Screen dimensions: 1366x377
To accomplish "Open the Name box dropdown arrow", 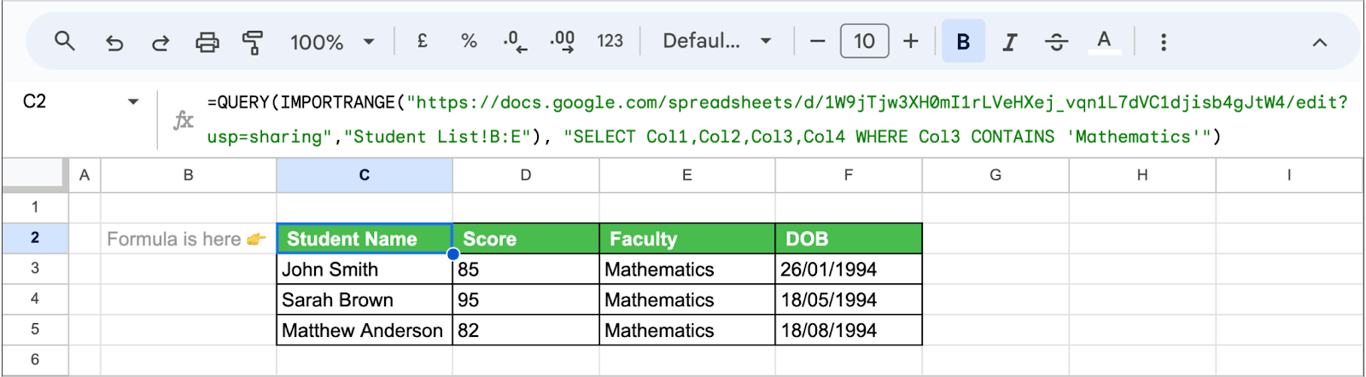I will tap(134, 102).
